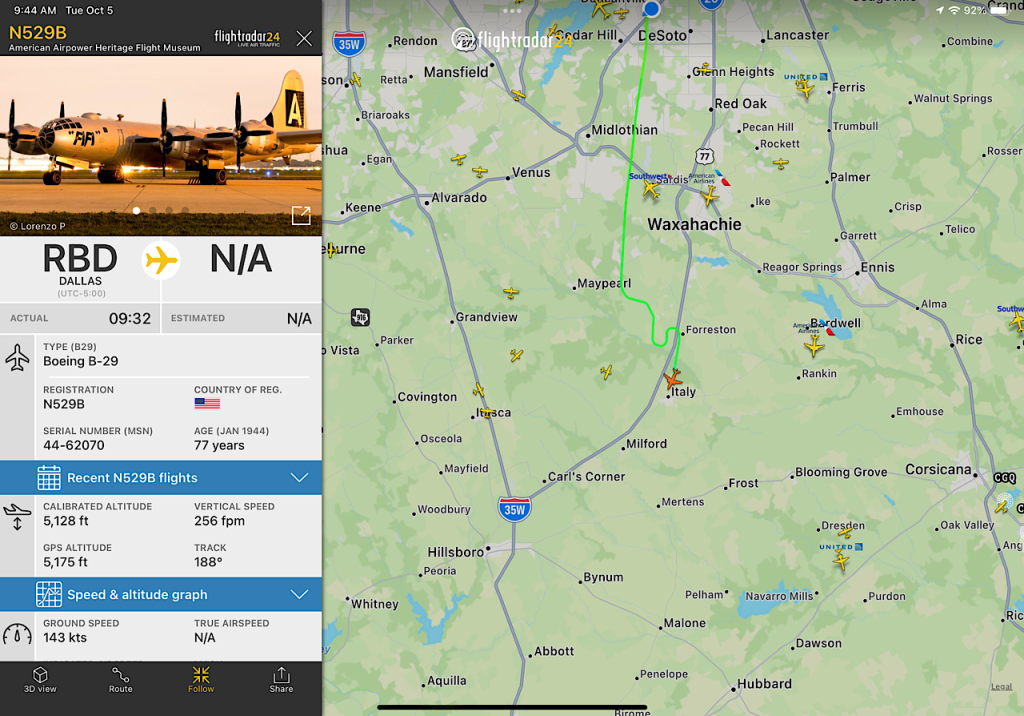The image size is (1024, 716).
Task: Select the American Airlines aircraft near Bardwell
Action: [814, 346]
